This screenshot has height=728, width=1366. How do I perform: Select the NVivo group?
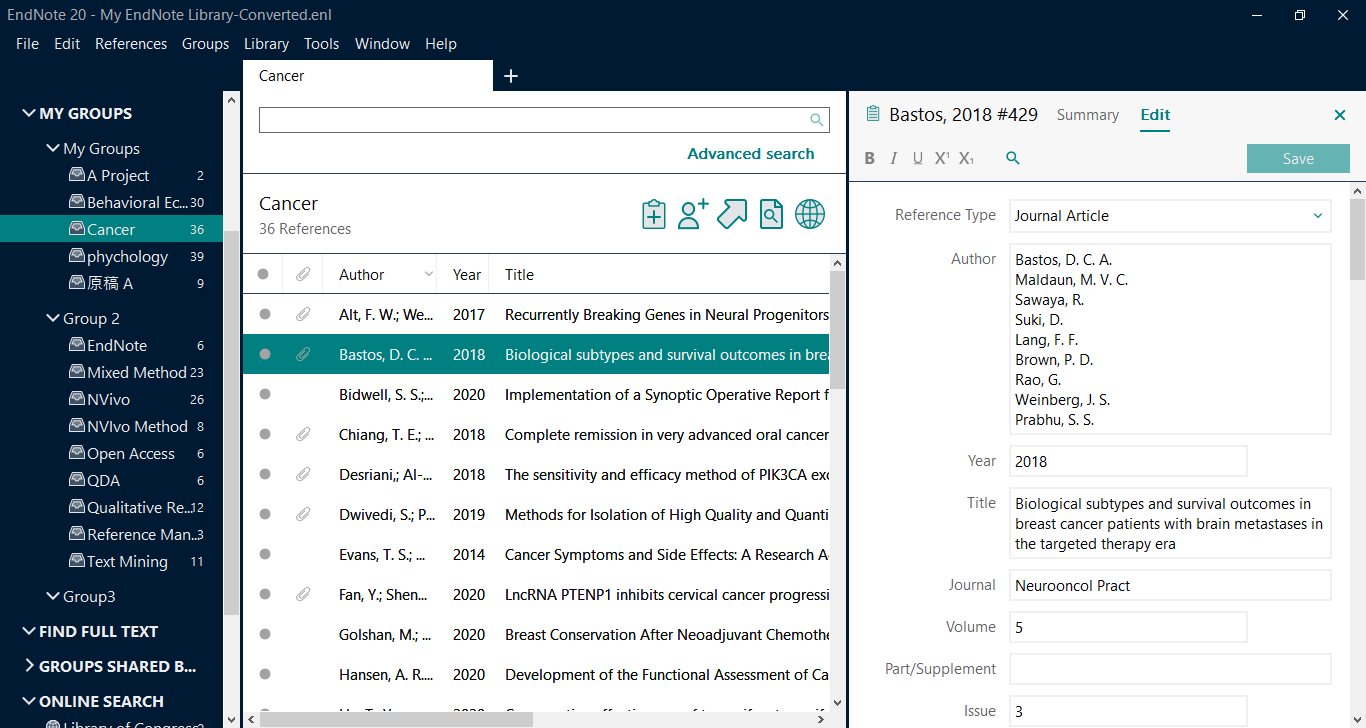click(x=112, y=399)
